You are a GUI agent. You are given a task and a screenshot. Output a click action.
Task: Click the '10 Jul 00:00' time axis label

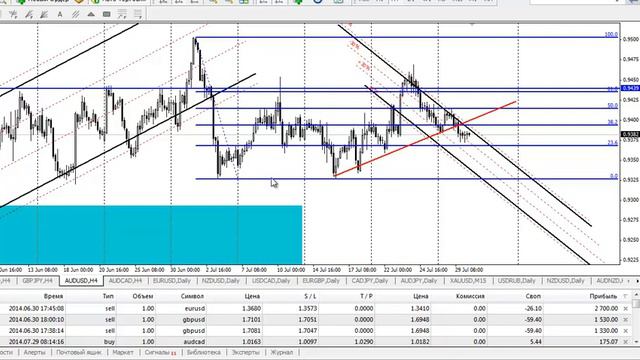(291, 270)
